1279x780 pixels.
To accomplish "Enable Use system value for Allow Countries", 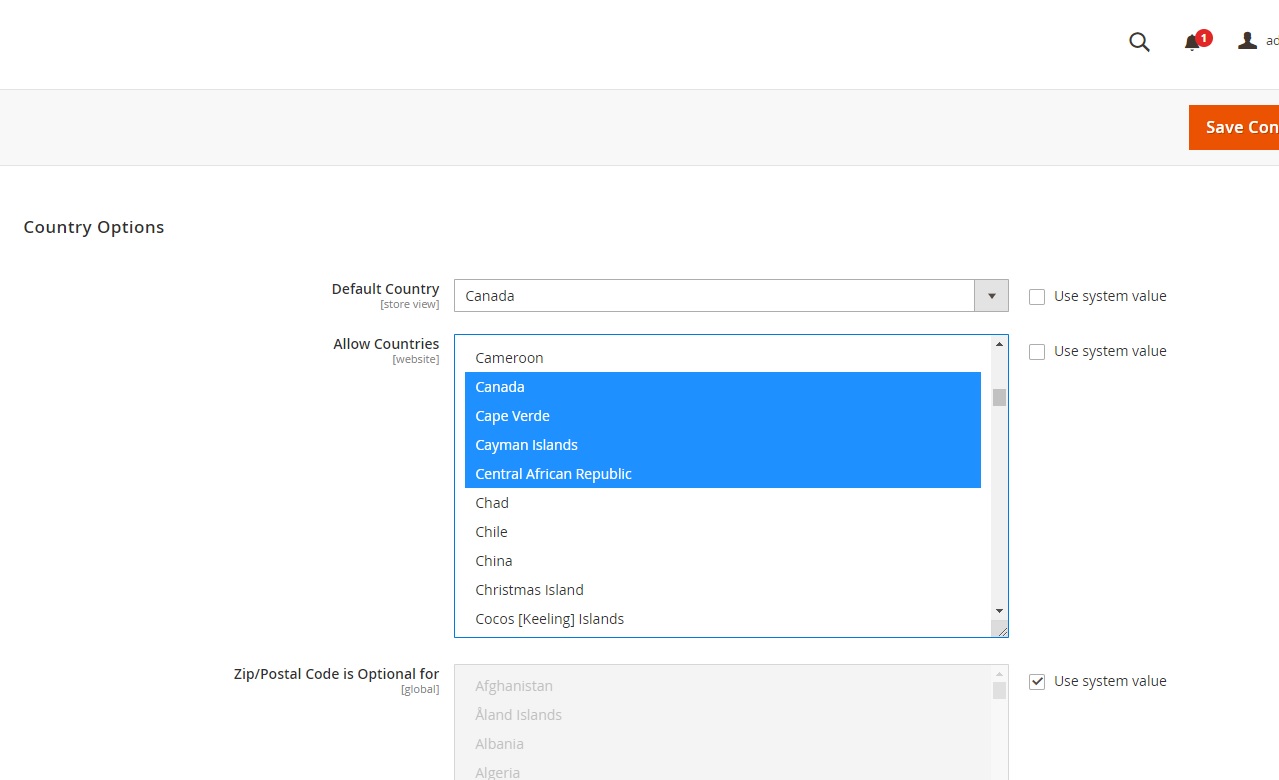I will click(1037, 351).
